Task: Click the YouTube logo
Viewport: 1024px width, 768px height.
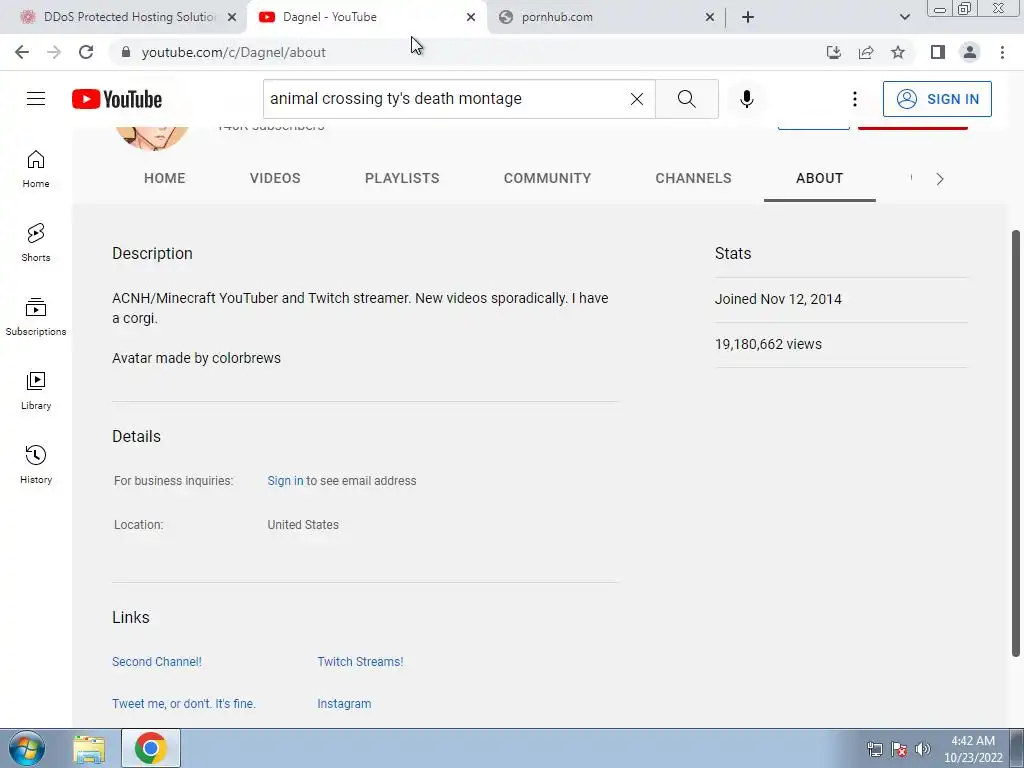Action: (x=117, y=99)
